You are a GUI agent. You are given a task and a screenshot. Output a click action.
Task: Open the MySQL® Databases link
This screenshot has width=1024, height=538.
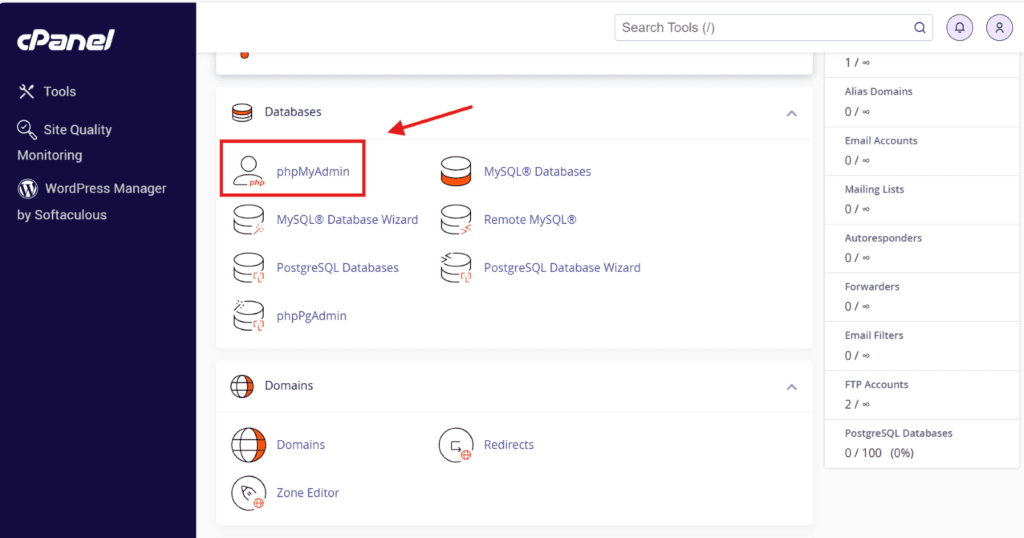click(537, 171)
